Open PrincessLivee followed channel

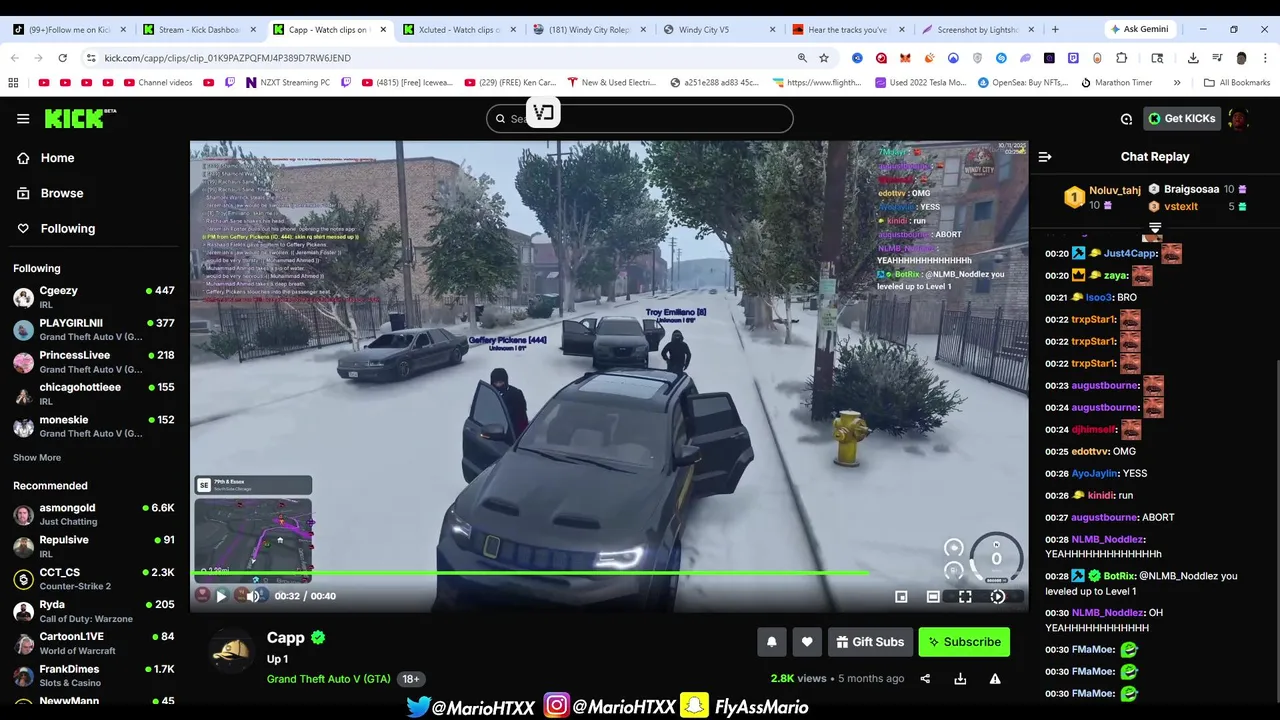pyautogui.click(x=94, y=362)
